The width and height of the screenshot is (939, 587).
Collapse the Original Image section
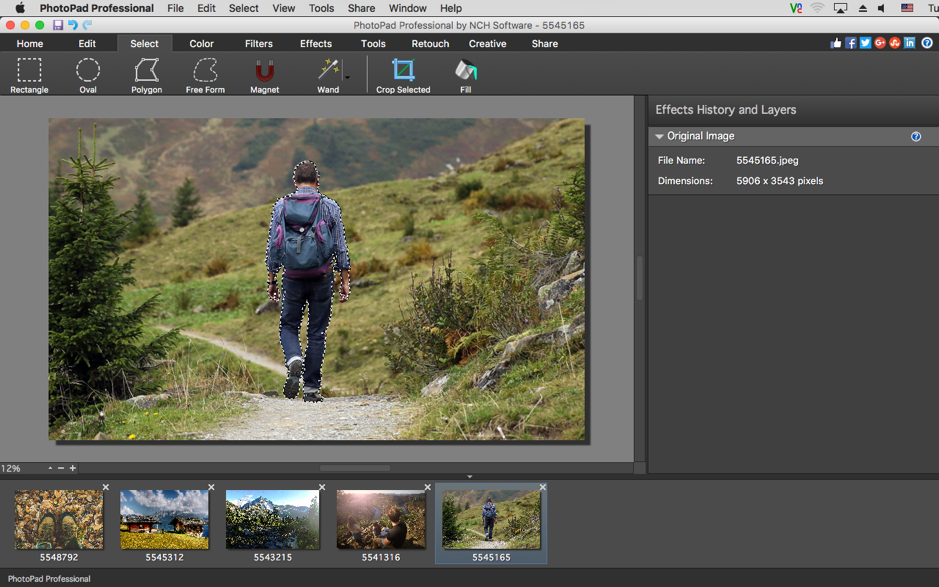pyautogui.click(x=659, y=136)
